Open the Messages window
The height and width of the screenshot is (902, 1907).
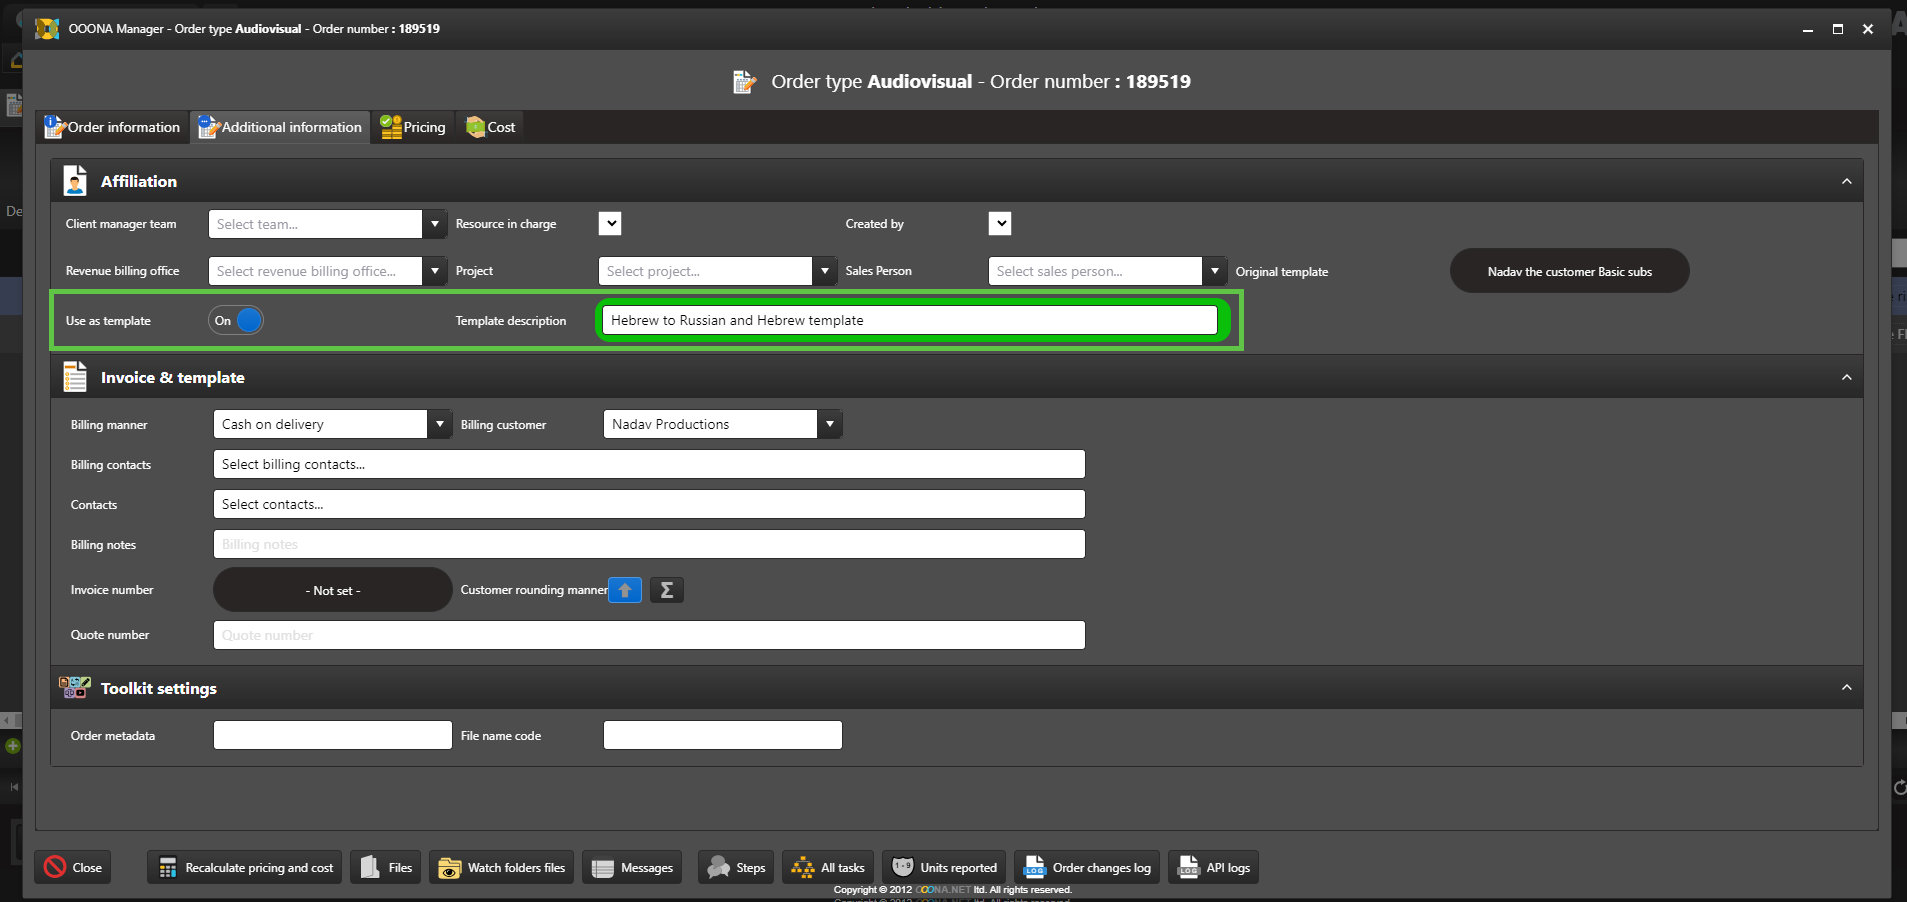pos(632,867)
